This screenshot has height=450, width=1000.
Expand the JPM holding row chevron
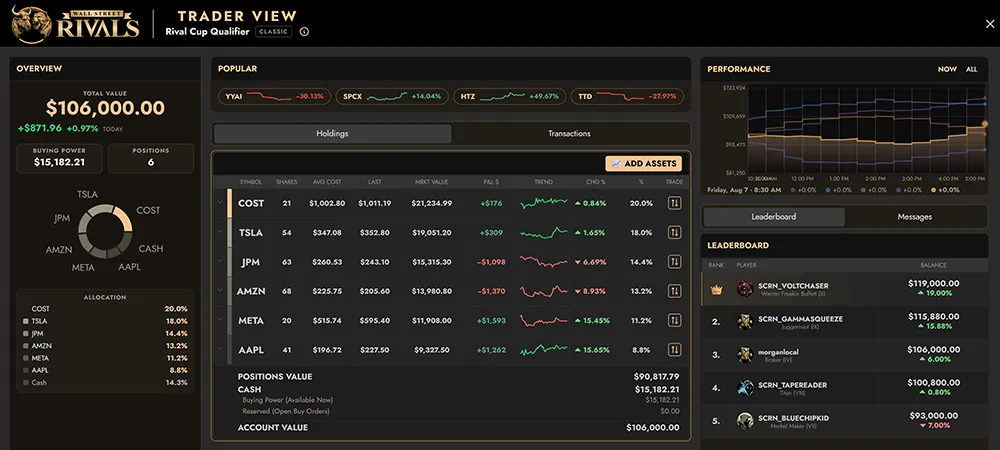[x=220, y=261]
